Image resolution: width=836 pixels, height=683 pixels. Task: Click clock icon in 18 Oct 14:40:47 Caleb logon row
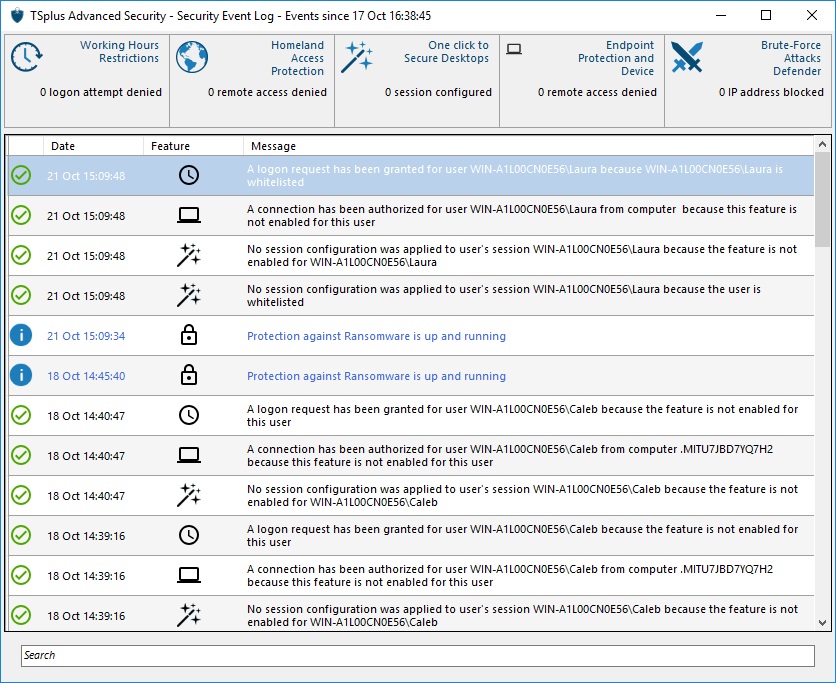[189, 415]
